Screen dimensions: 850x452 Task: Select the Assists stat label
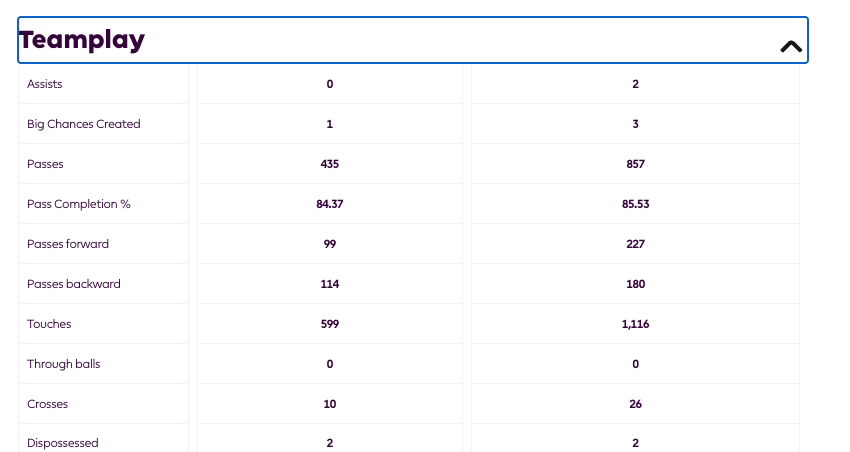pos(44,84)
